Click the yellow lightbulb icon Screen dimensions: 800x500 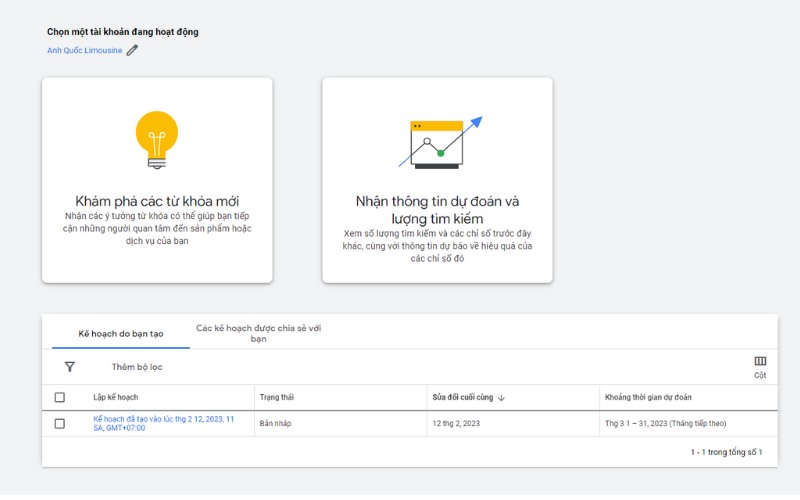[x=156, y=138]
